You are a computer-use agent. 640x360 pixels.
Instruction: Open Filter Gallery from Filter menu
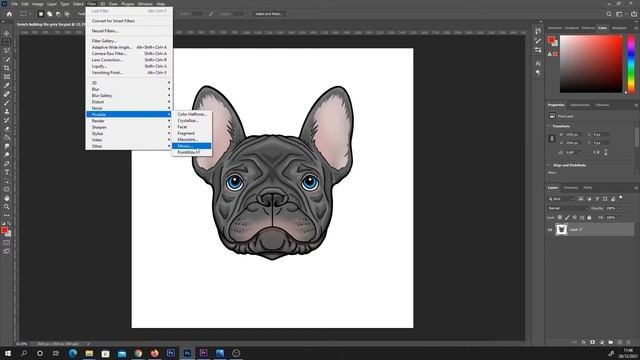coord(129,41)
